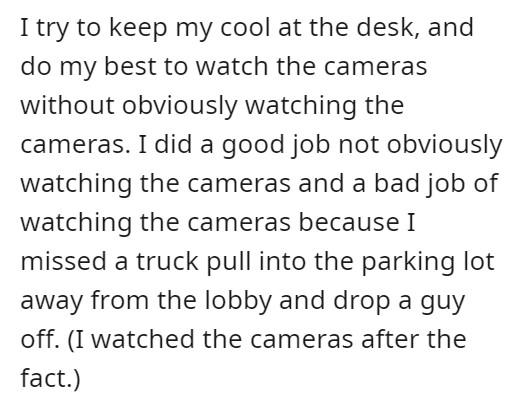Image resolution: width=509 pixels, height=403 pixels.
Task: Click the word "bad" before "job of"
Action: (x=396, y=183)
